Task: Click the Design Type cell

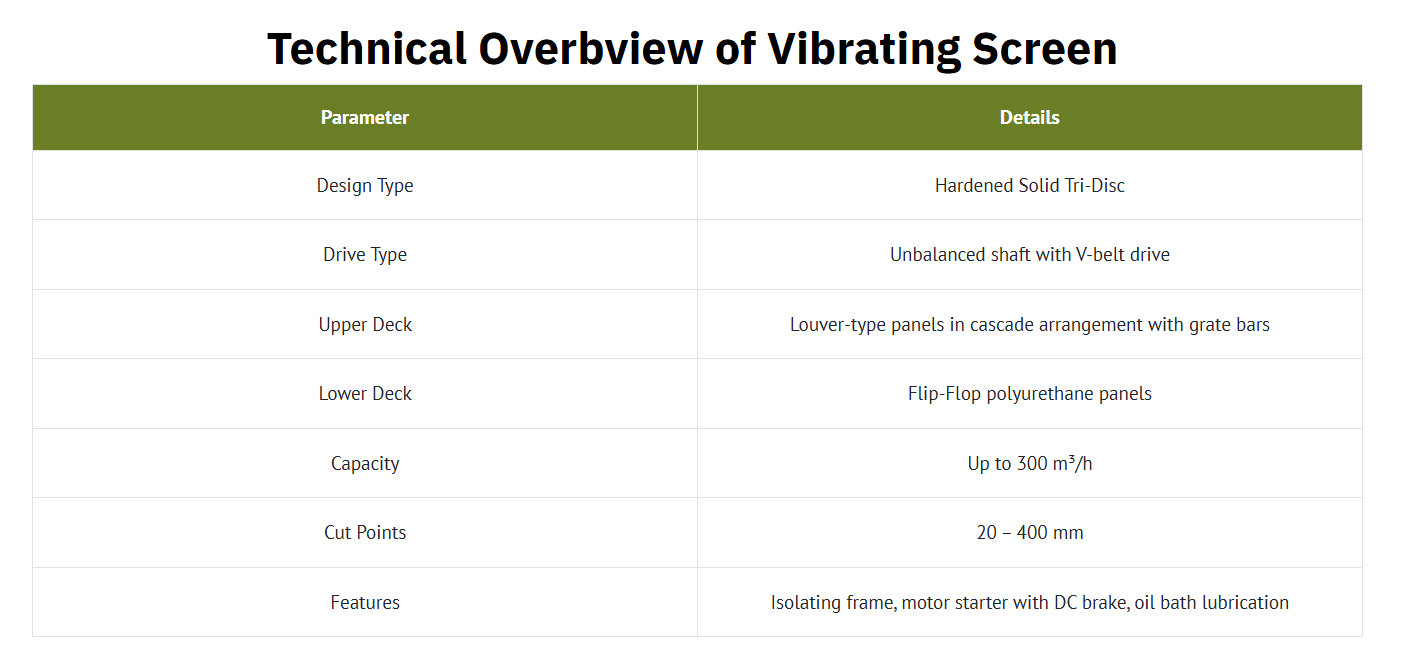Action: pos(365,185)
